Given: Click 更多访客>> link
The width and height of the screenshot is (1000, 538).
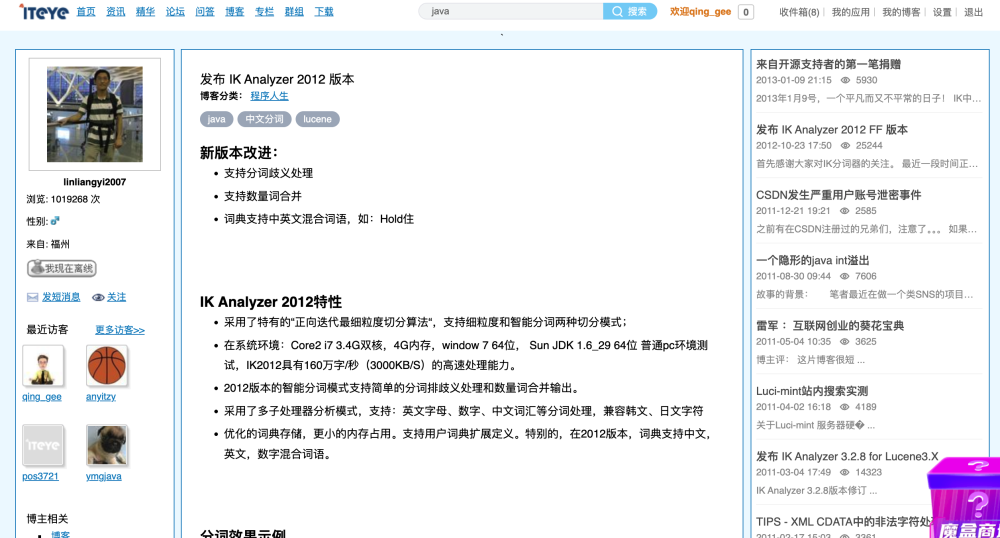Looking at the screenshot, I should [120, 330].
